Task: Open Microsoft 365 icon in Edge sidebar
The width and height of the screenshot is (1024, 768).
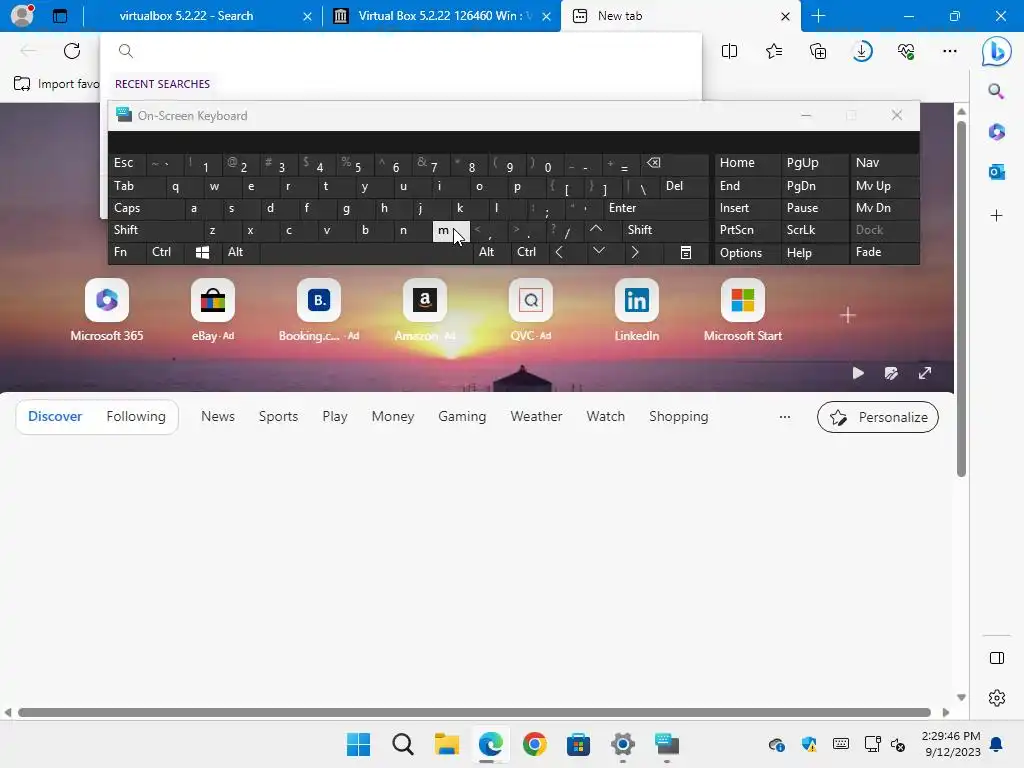Action: [997, 132]
